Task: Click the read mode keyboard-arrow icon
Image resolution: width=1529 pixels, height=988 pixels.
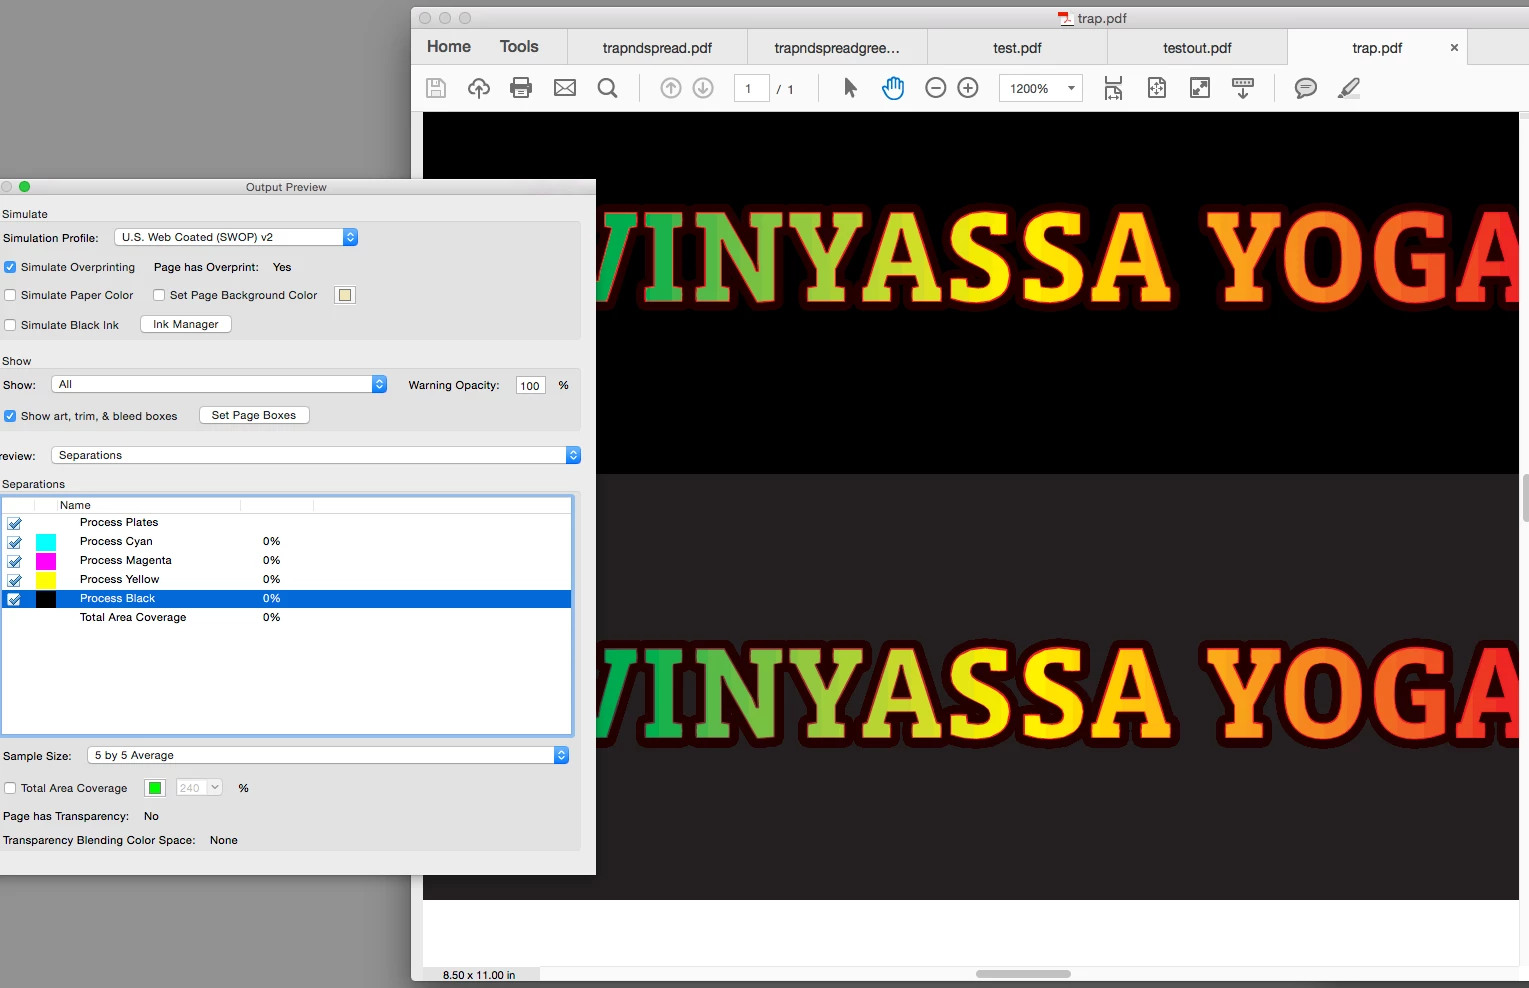Action: [x=1243, y=88]
